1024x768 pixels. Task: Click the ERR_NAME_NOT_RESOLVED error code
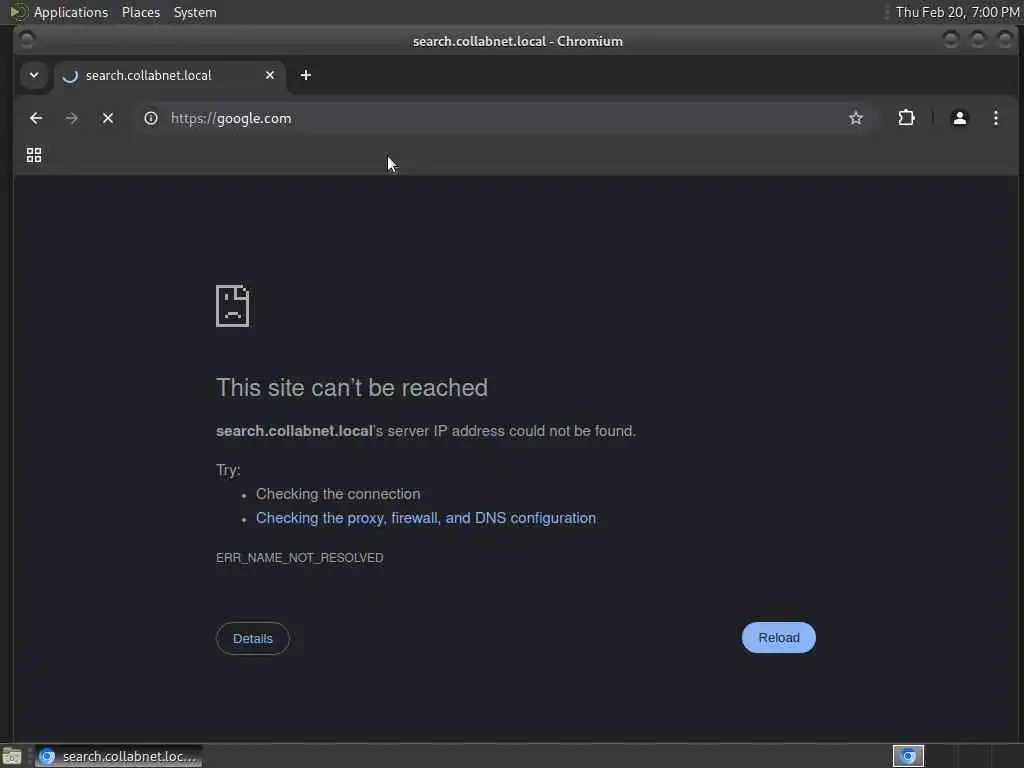coord(300,558)
